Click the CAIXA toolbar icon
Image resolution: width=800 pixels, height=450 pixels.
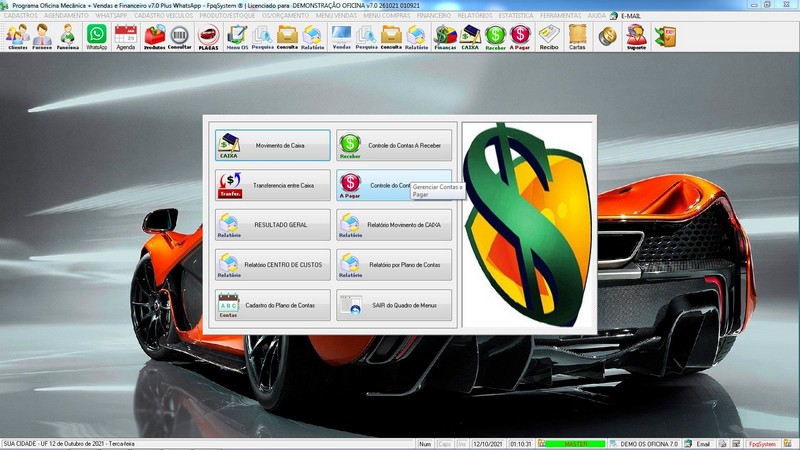470,37
